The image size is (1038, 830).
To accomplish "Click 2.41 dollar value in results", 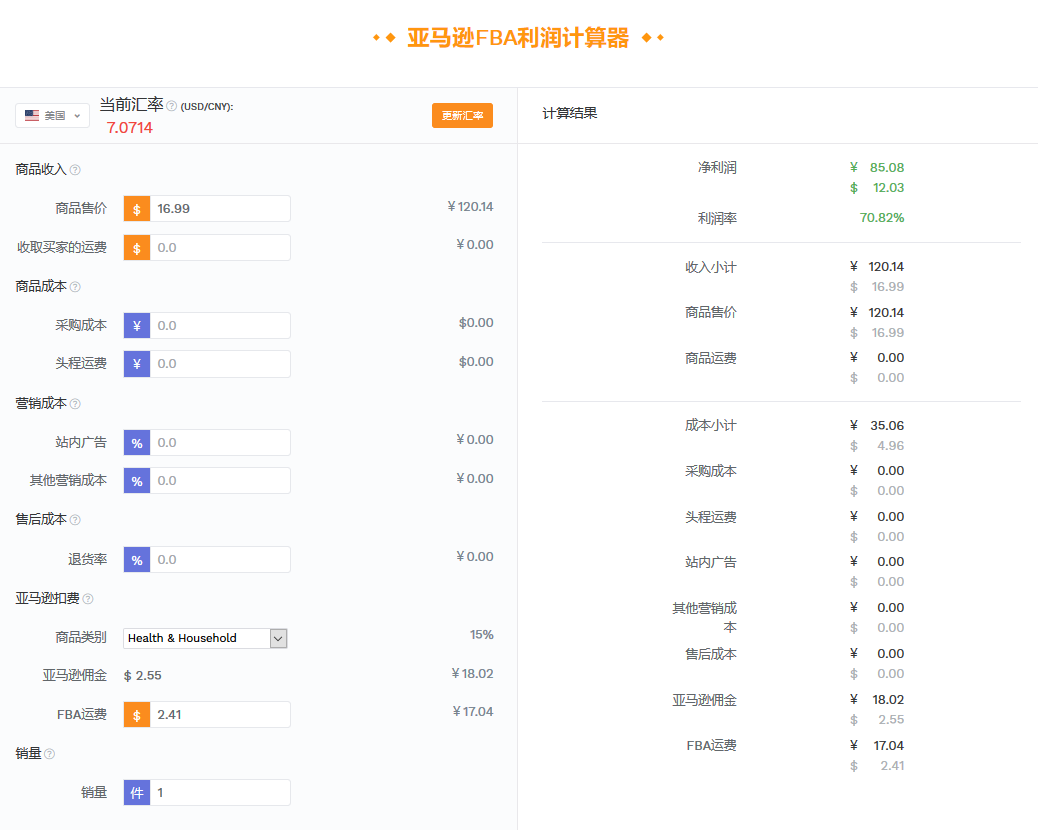I will point(892,766).
